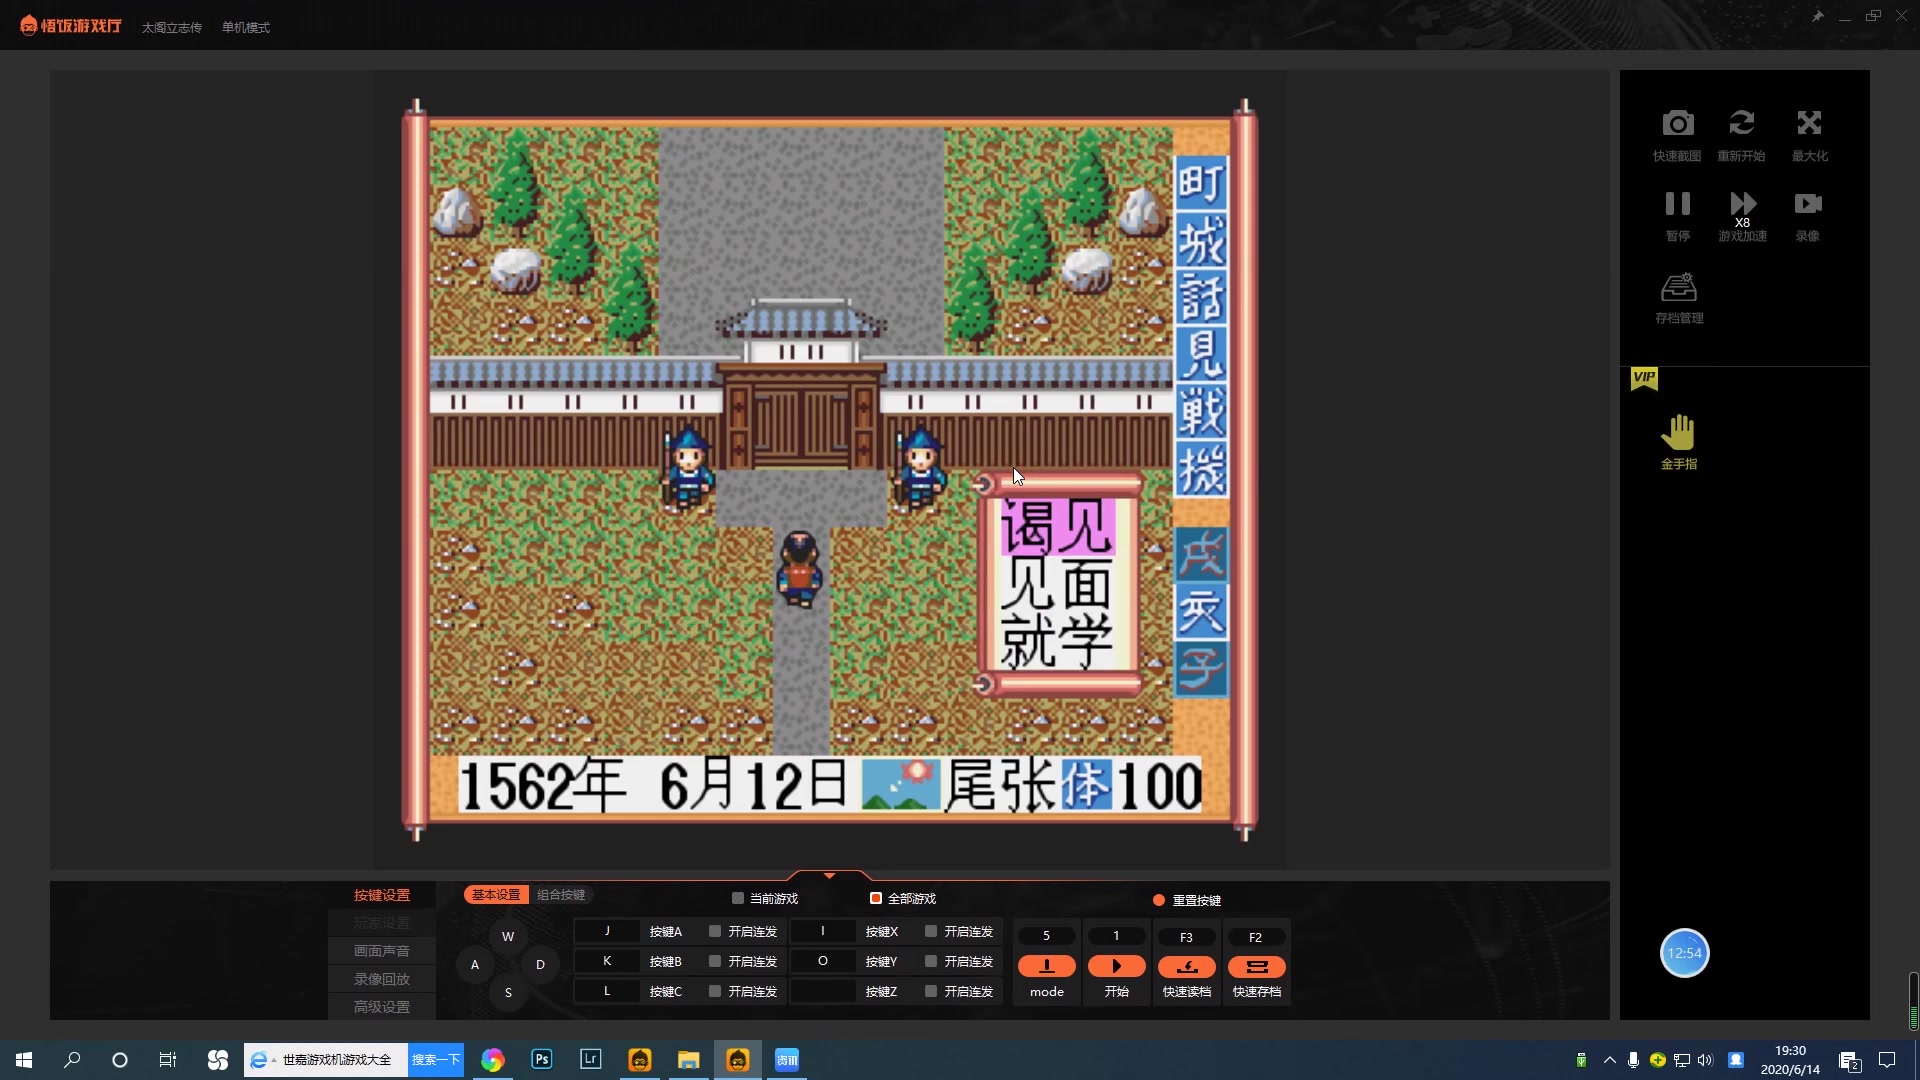Pin the window with the pushpin icon

(1817, 16)
